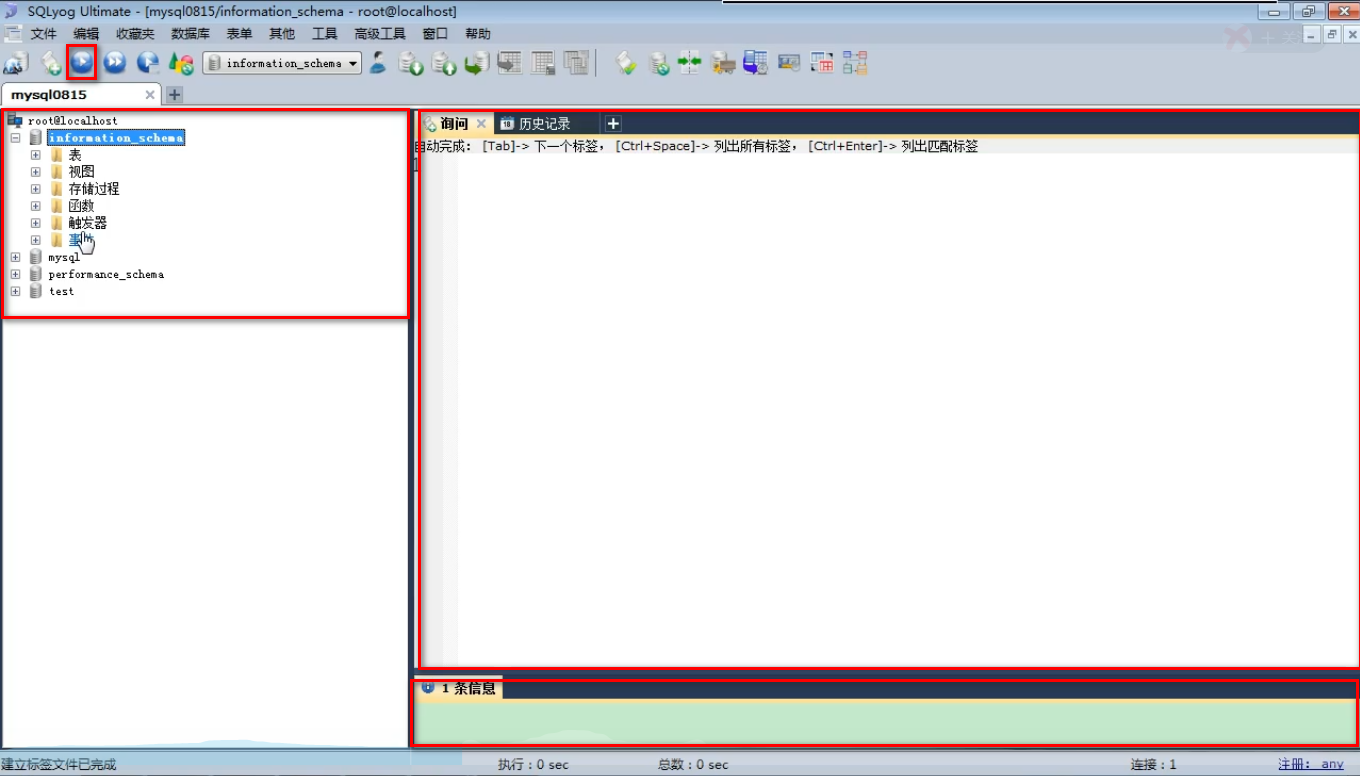Click the paper with green check icon
The image size is (1360, 776).
626,63
